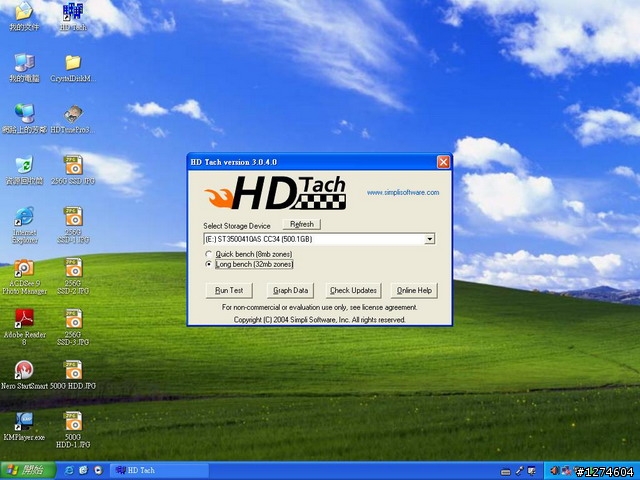The image size is (640, 480).
Task: Click the Graph Data button
Action: click(291, 291)
